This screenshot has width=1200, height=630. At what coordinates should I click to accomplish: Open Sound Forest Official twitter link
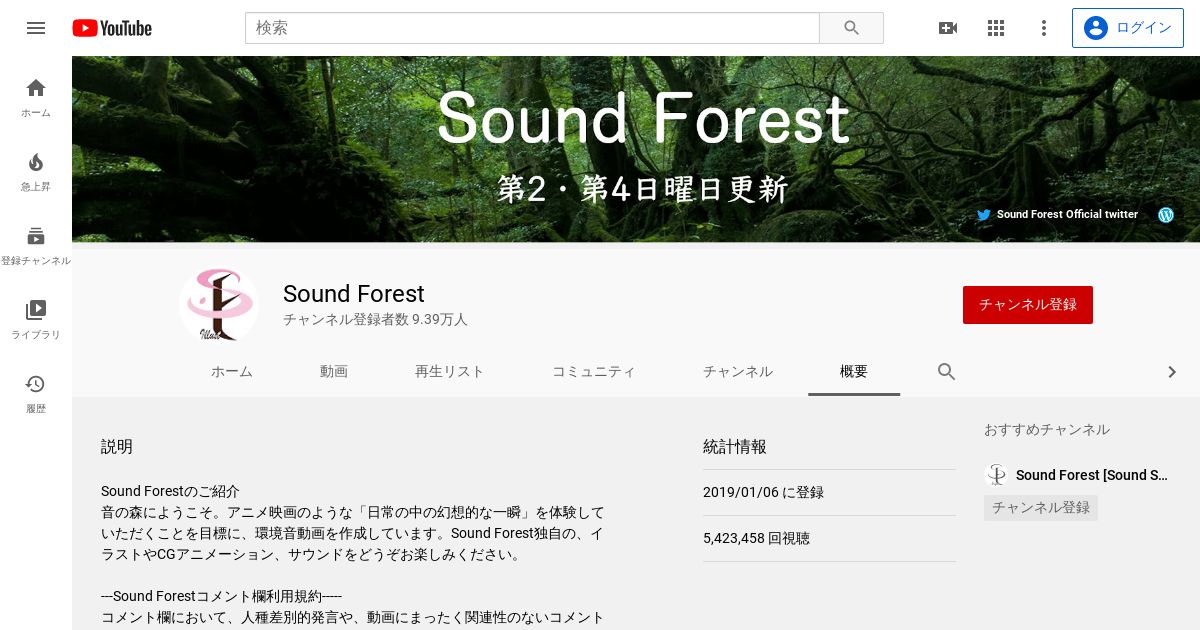pyautogui.click(x=1058, y=214)
